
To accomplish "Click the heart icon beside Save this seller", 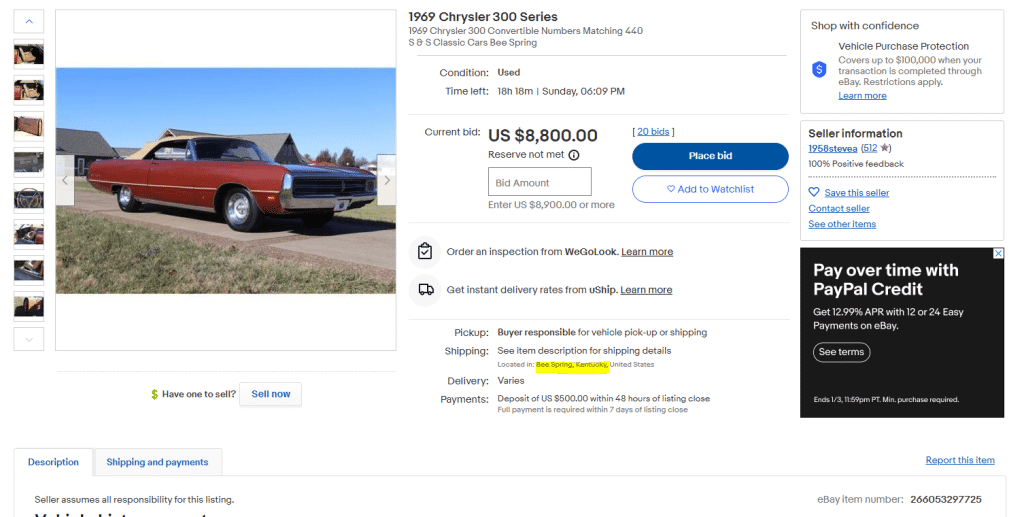I will click(x=814, y=193).
